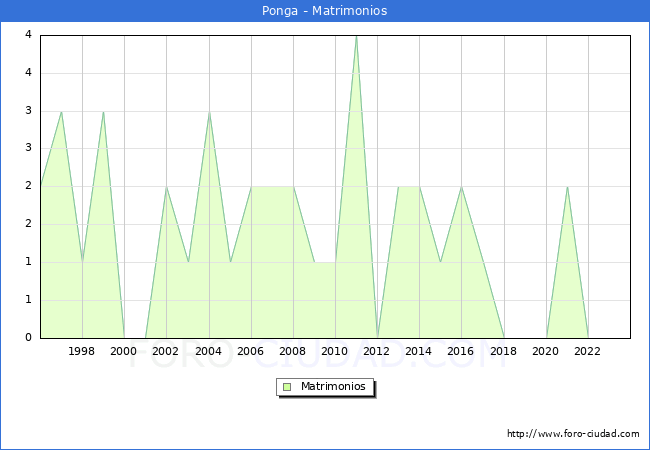Select the 2008 x-axis label
Viewport: 650px width, 450px height.
[x=293, y=351]
